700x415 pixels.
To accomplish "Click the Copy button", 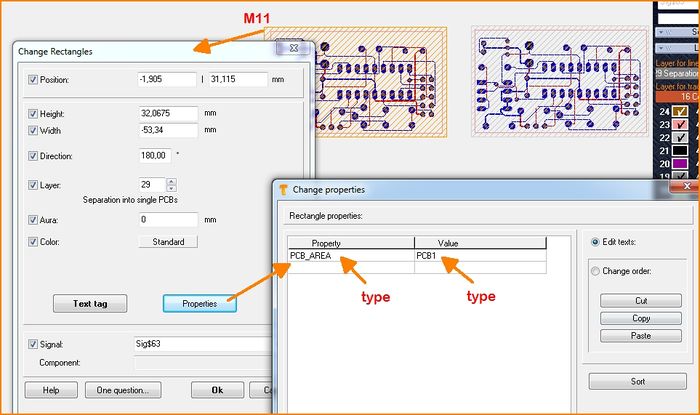I will 640,318.
